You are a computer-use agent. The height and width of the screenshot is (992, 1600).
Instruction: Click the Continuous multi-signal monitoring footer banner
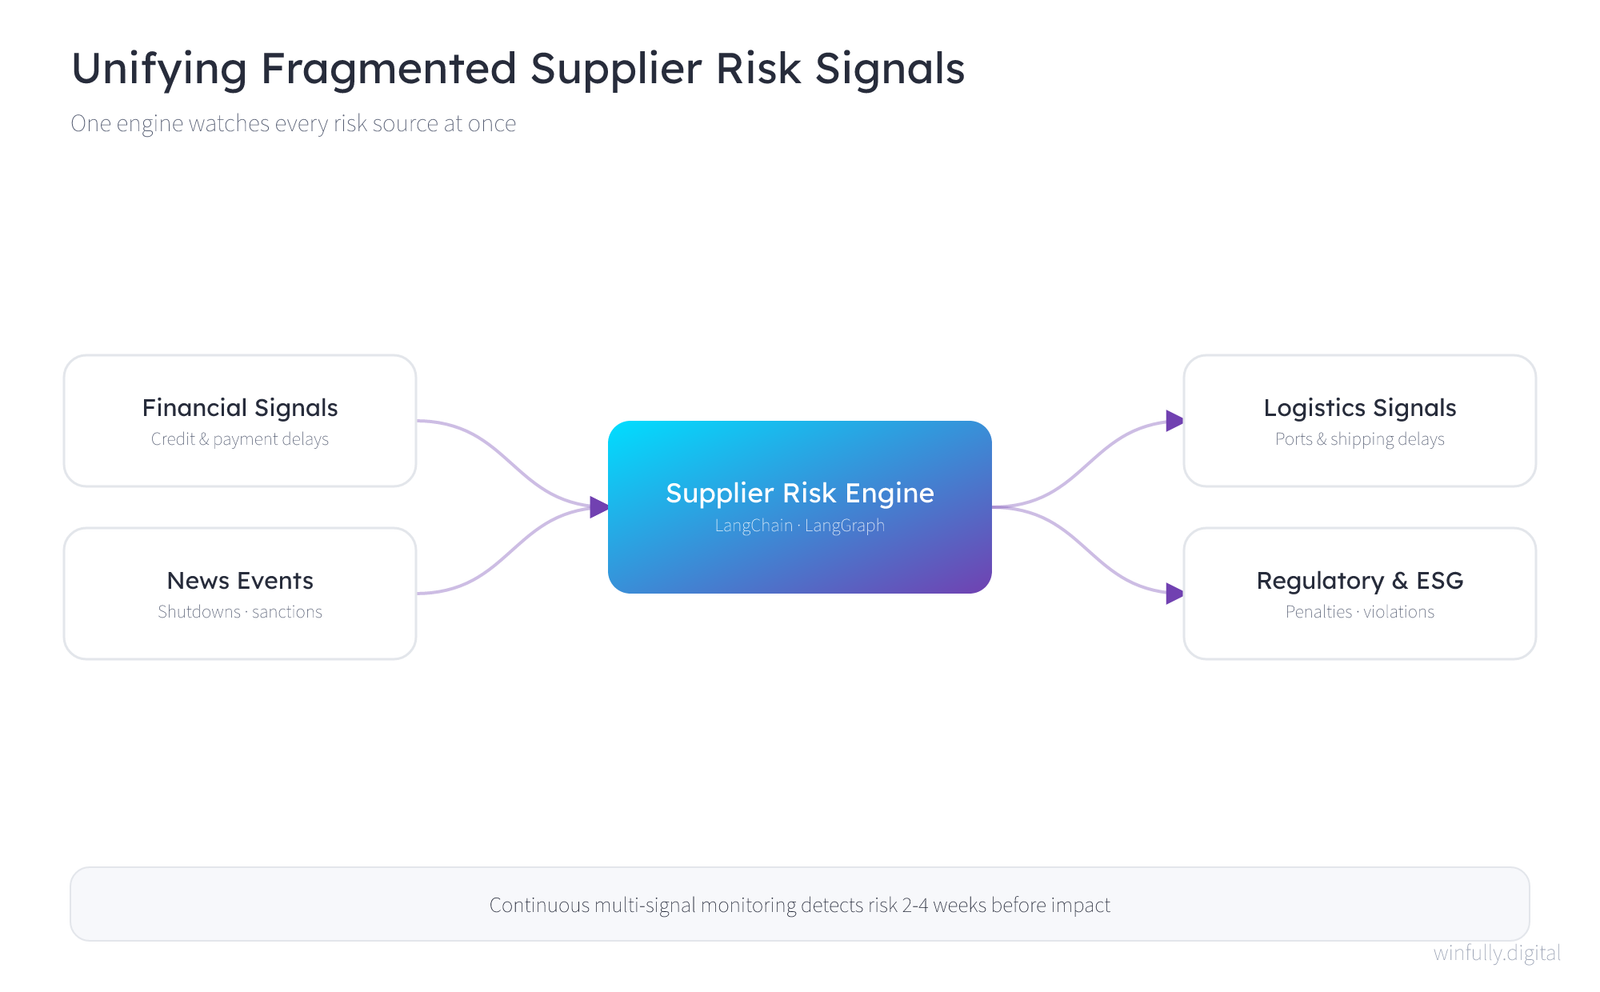[x=800, y=904]
